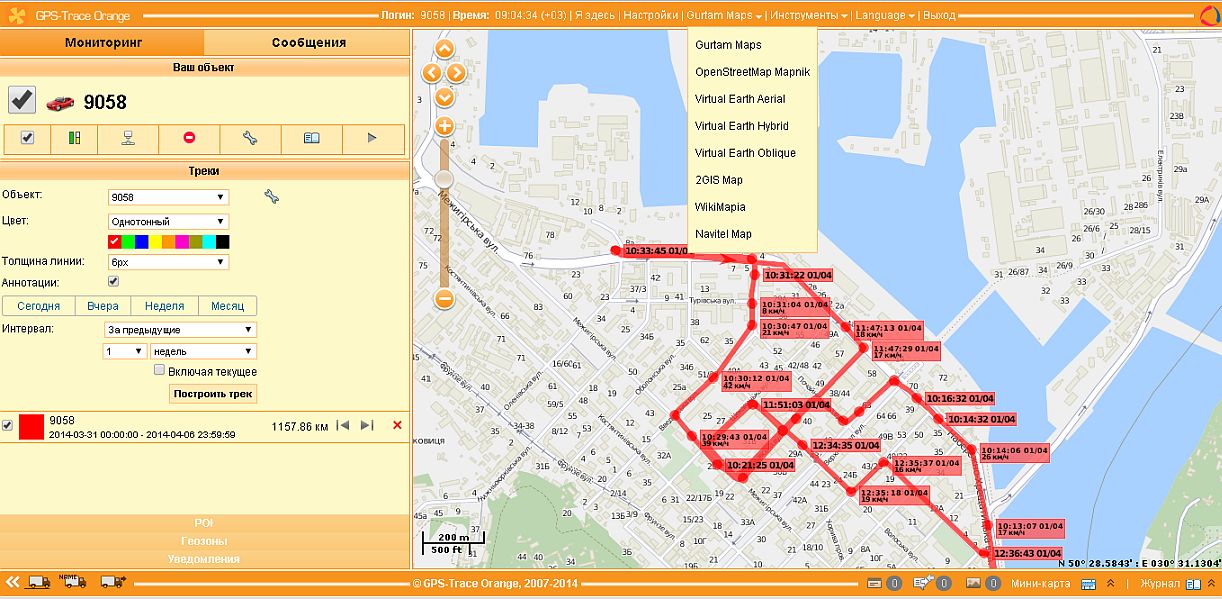Zoom out with the minus button
The height and width of the screenshot is (599, 1222).
coord(445,298)
